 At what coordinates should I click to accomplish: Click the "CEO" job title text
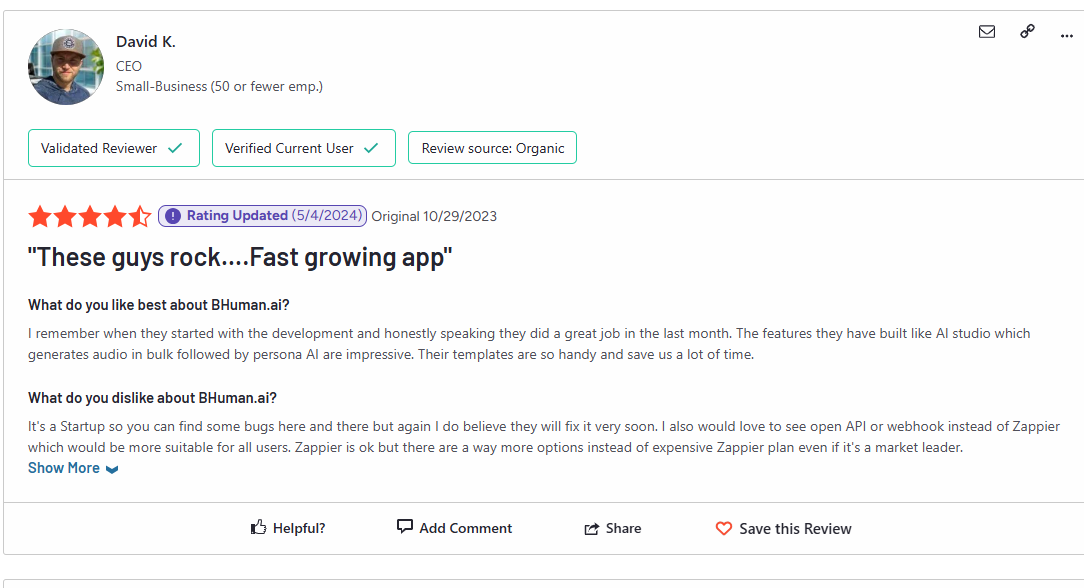pyautogui.click(x=129, y=66)
